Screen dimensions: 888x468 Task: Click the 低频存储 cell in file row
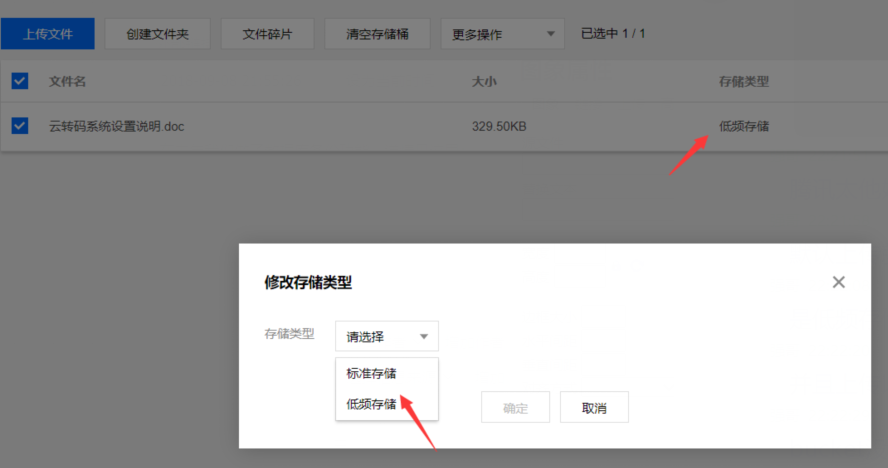click(744, 126)
